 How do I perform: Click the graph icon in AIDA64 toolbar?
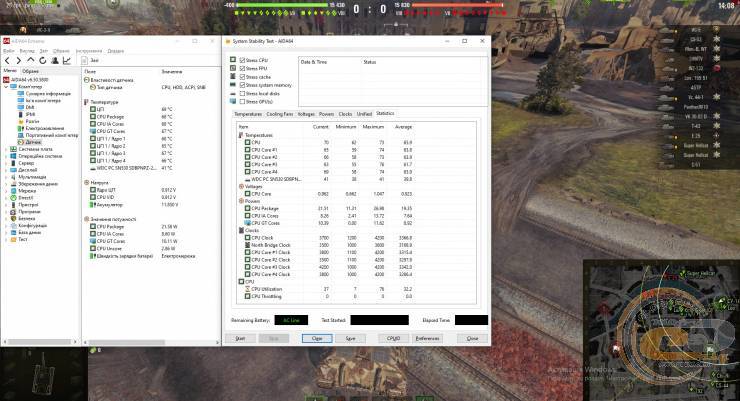click(67, 60)
